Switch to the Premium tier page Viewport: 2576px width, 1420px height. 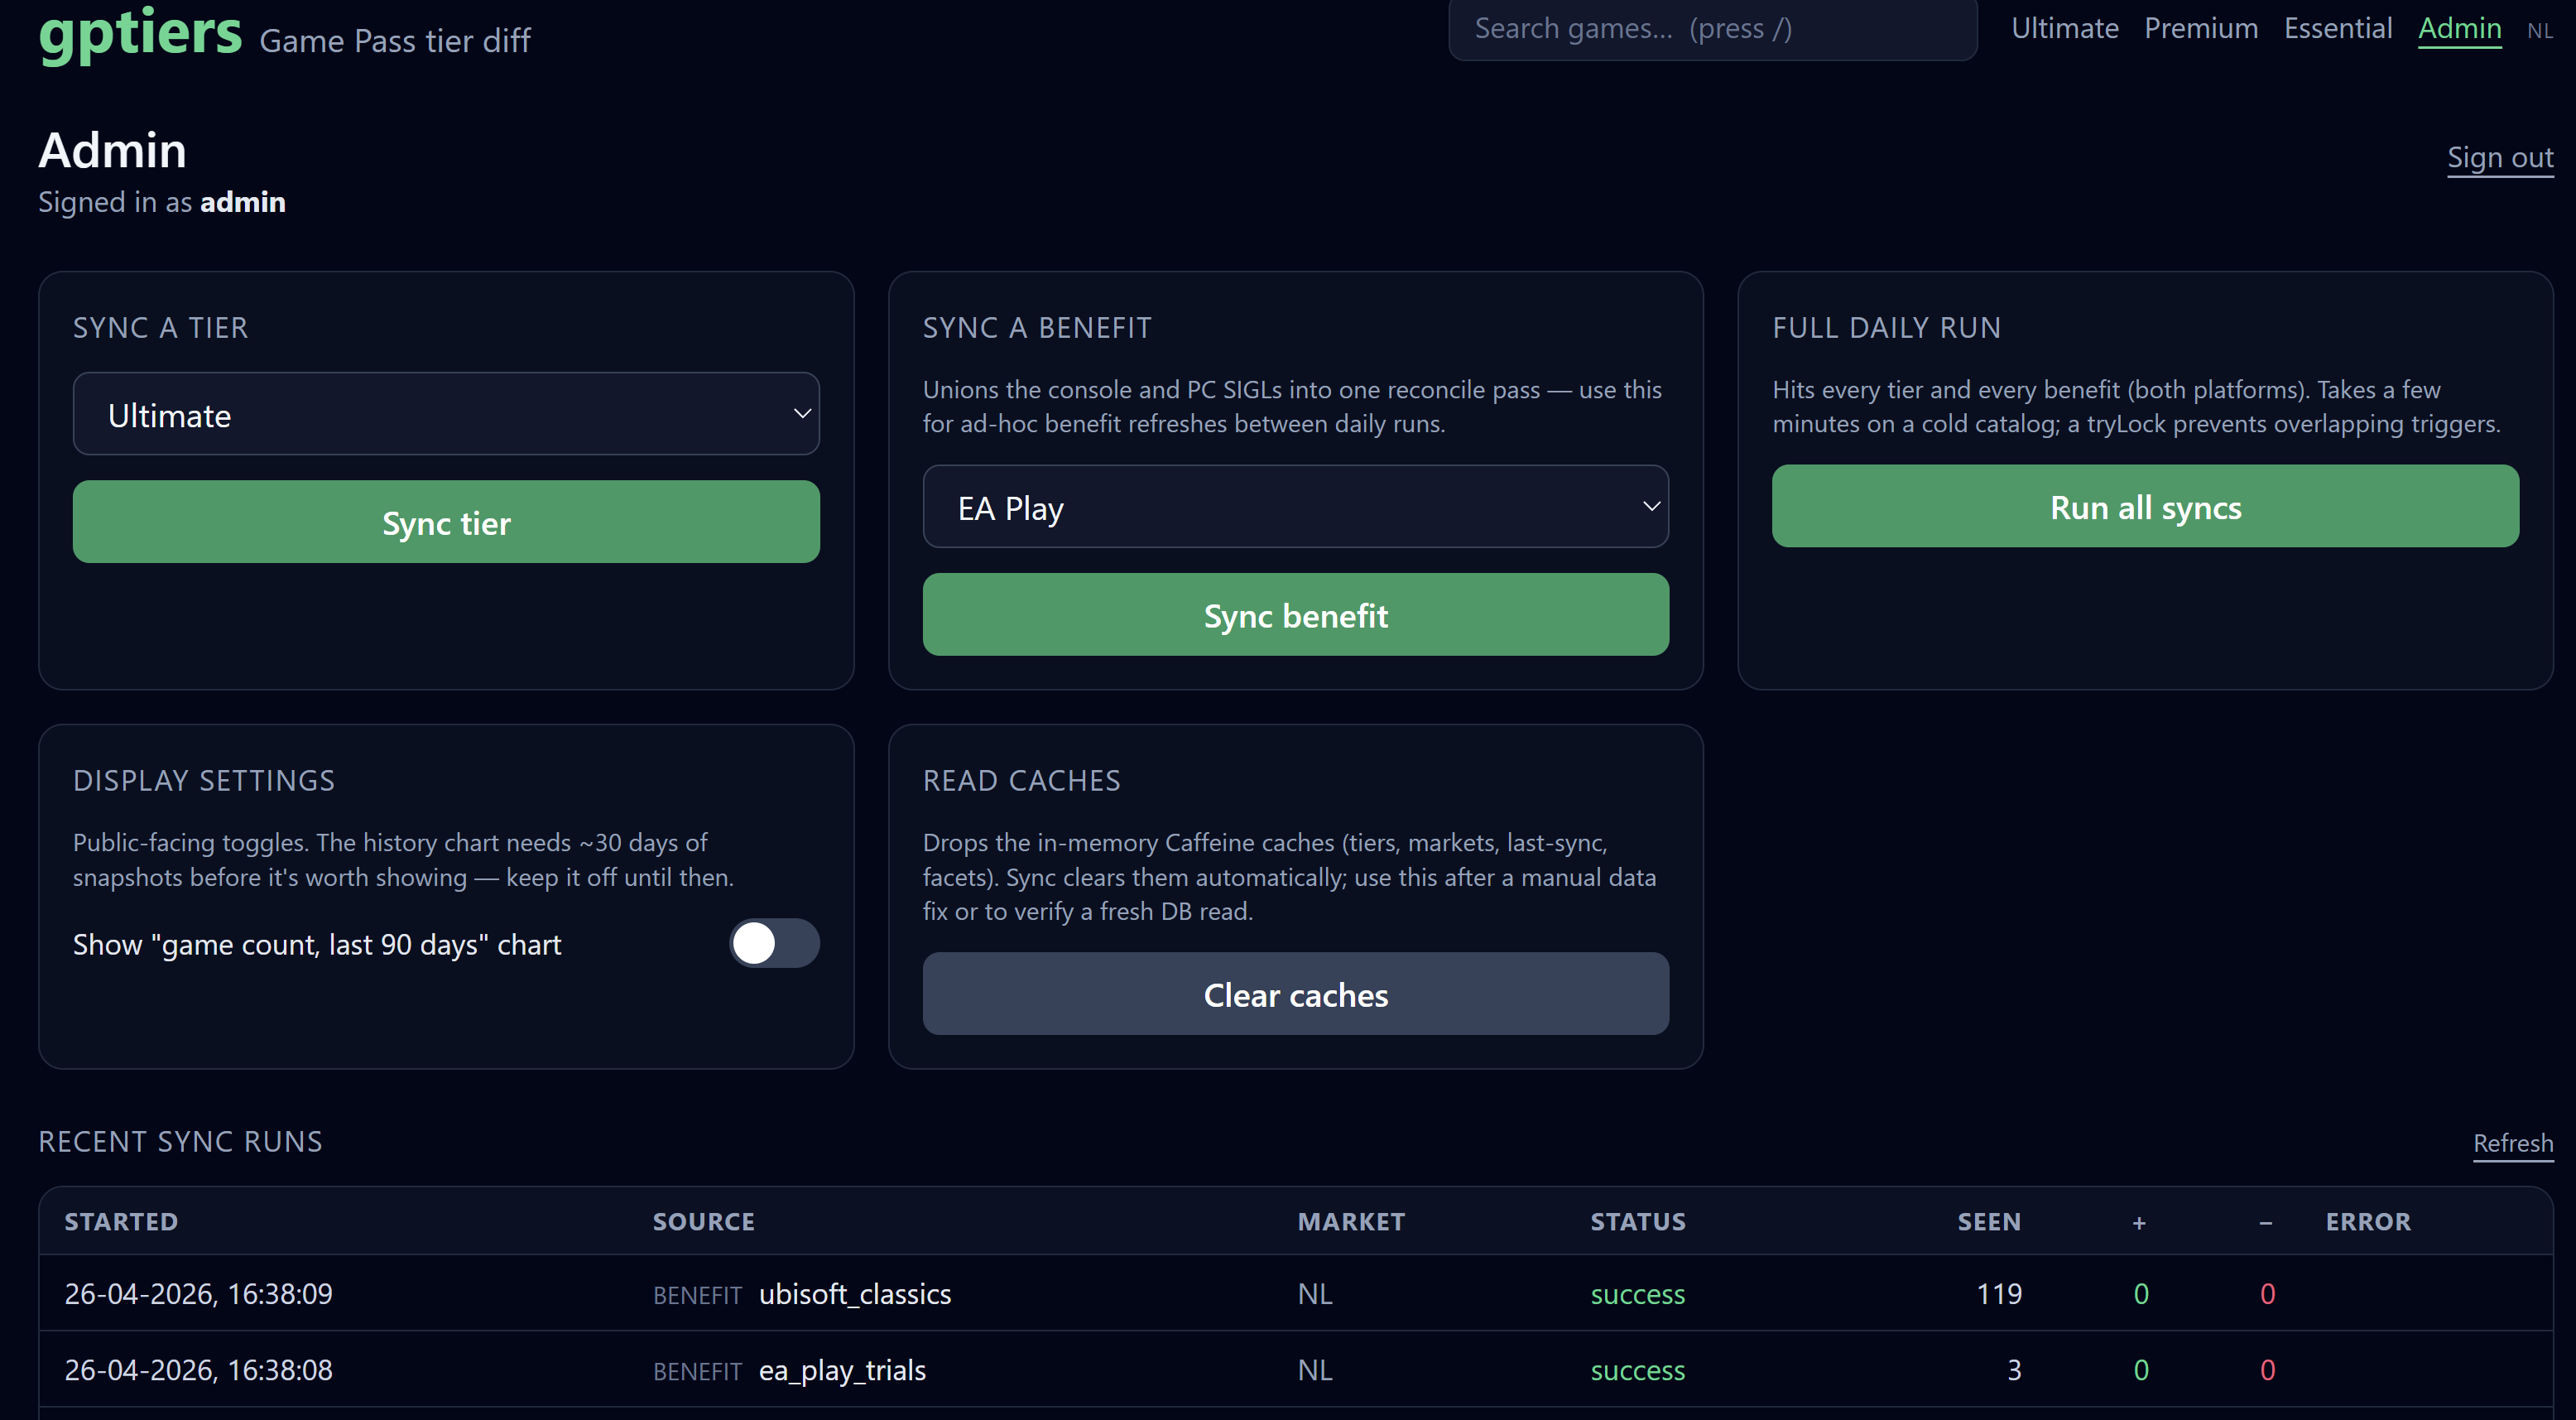[2200, 28]
